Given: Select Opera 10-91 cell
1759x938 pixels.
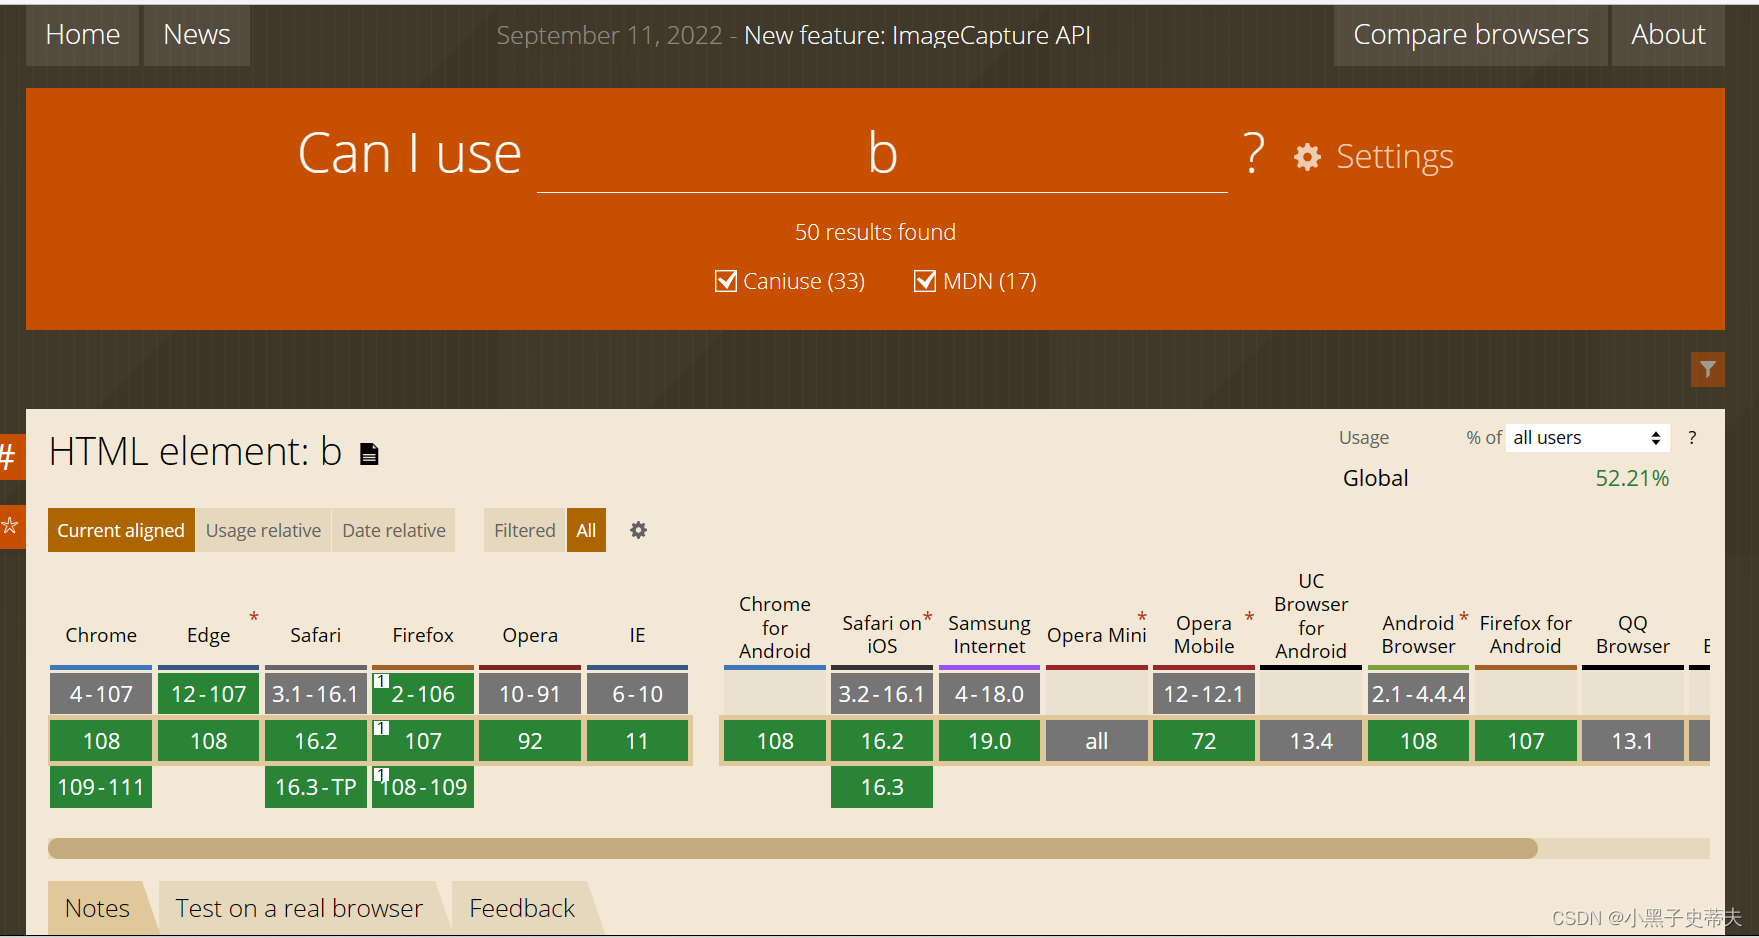Looking at the screenshot, I should [x=530, y=694].
